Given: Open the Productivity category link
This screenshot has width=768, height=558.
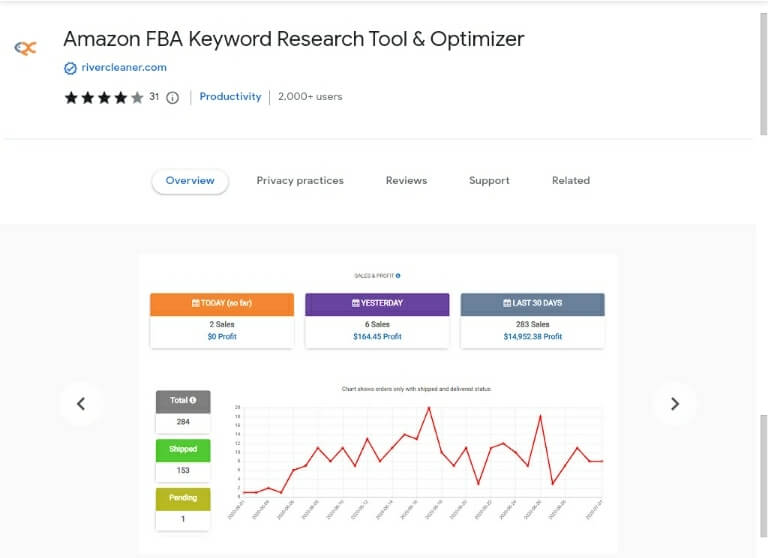Looking at the screenshot, I should click(x=230, y=97).
